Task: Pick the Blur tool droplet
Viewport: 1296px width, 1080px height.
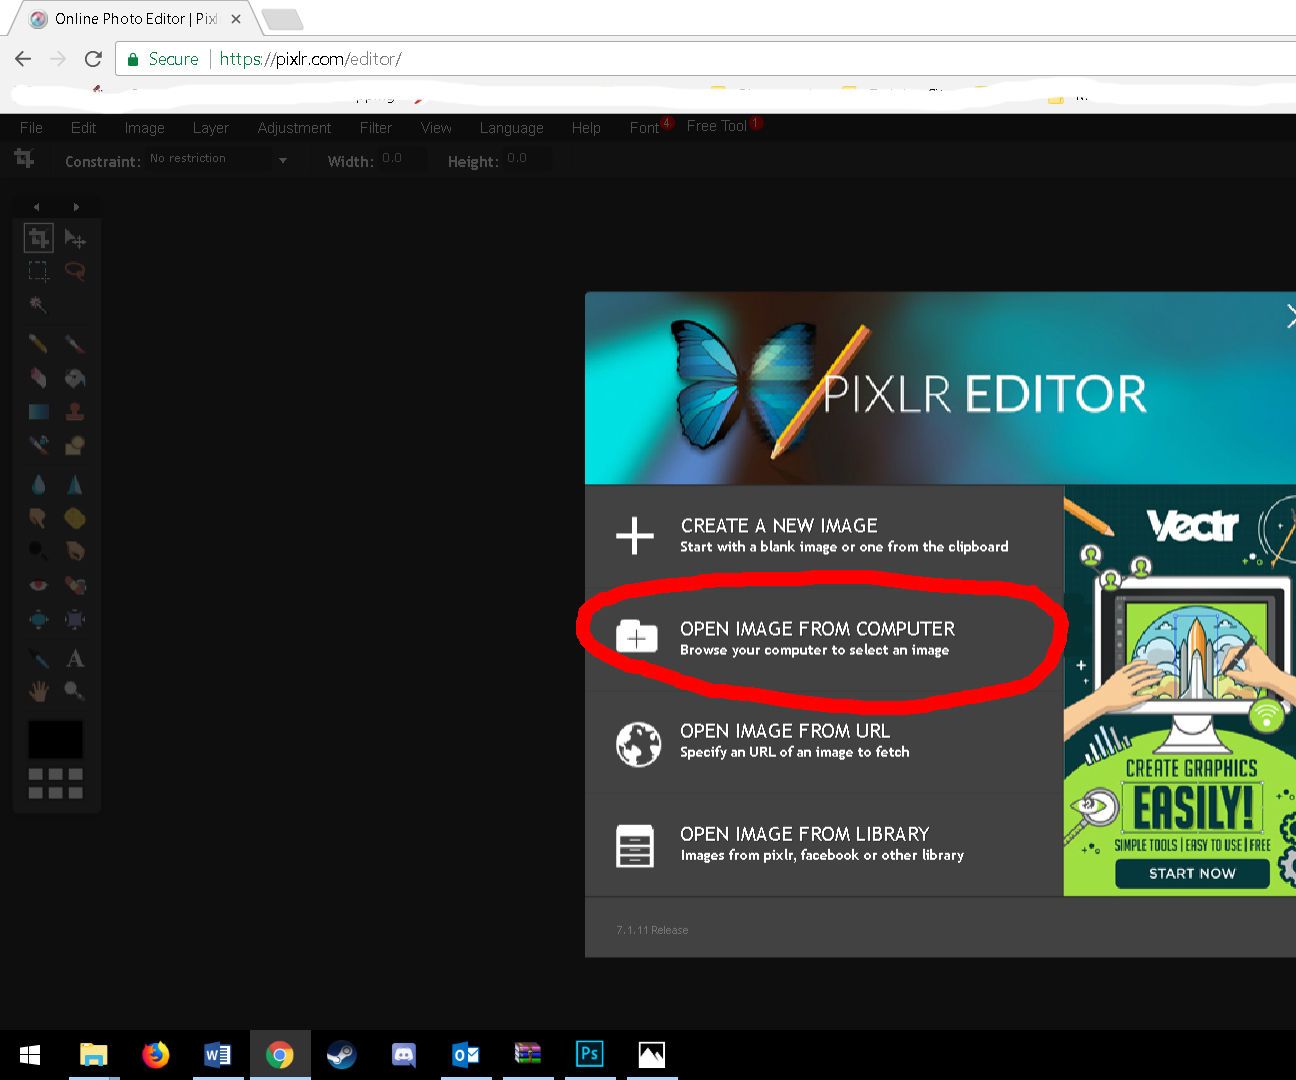Action: [38, 485]
